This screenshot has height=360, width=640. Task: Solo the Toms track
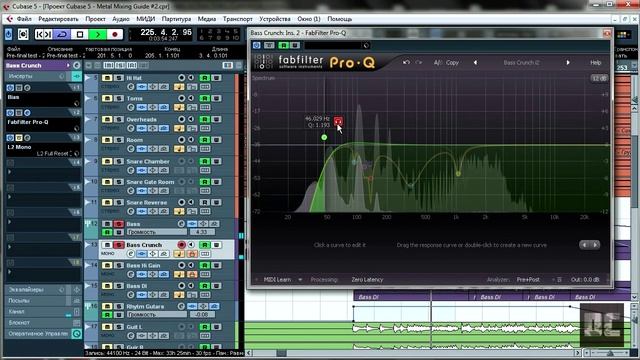118,98
